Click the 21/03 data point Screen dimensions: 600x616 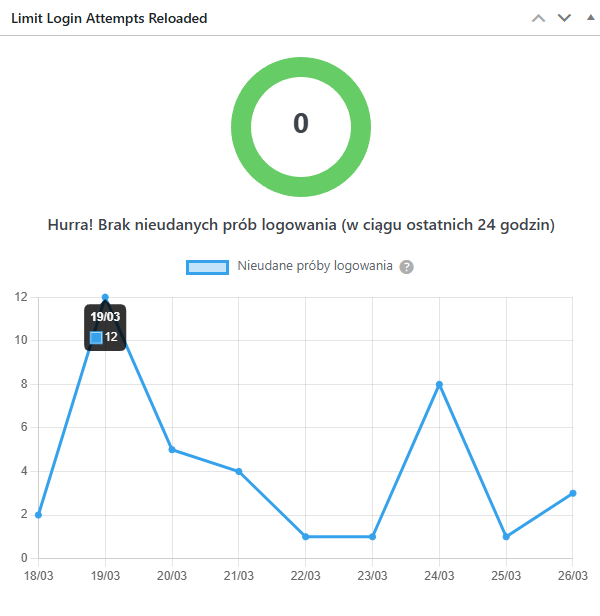(239, 471)
